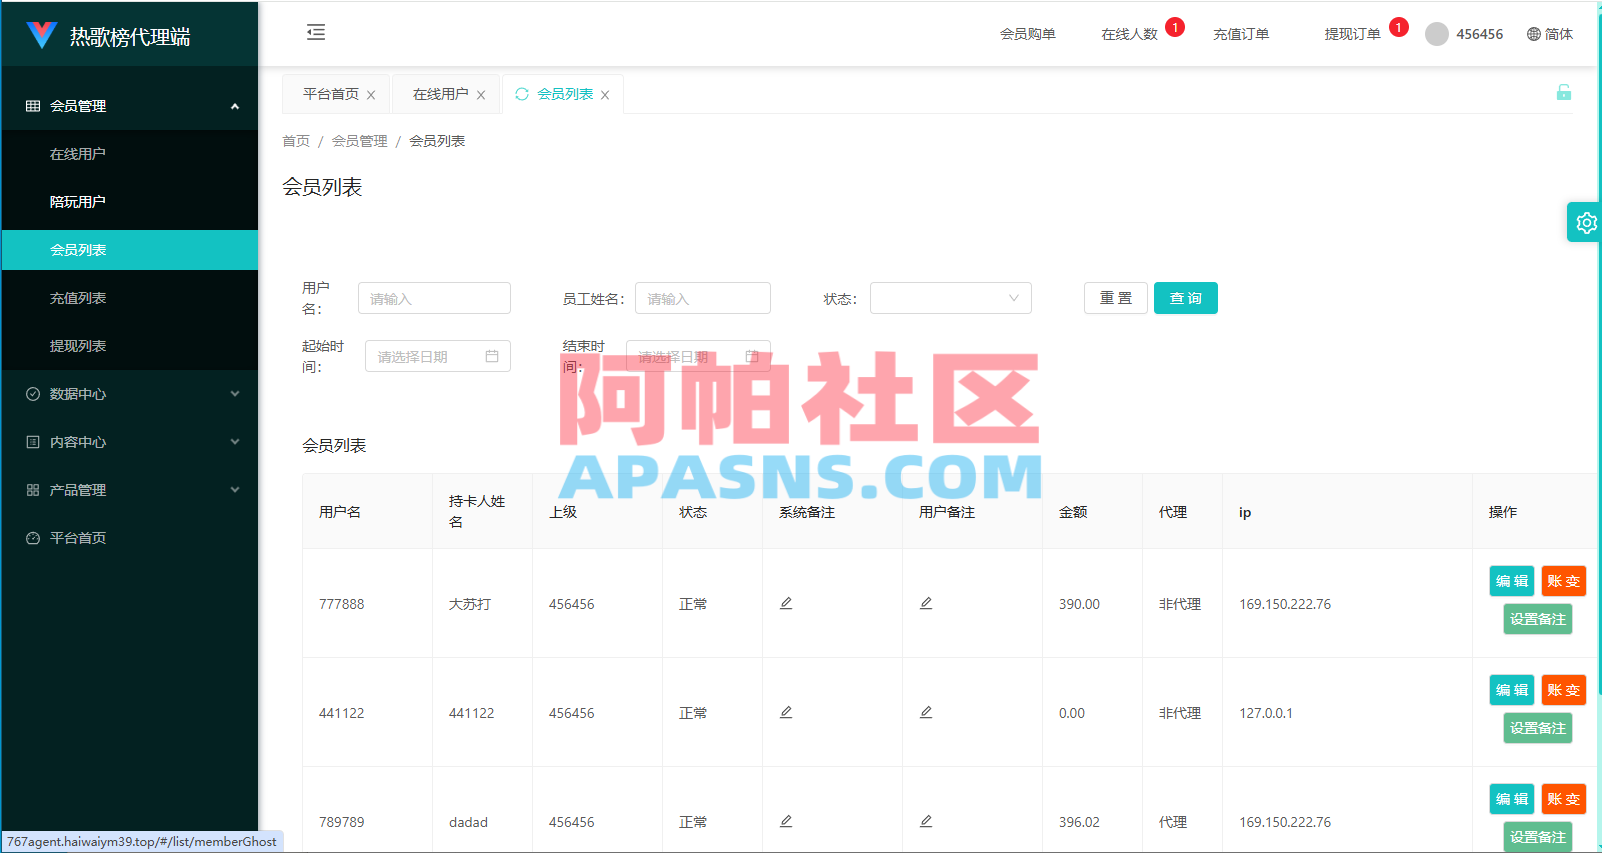The width and height of the screenshot is (1602, 853).
Task: Expand the 产品管理 menu
Action: (130, 490)
